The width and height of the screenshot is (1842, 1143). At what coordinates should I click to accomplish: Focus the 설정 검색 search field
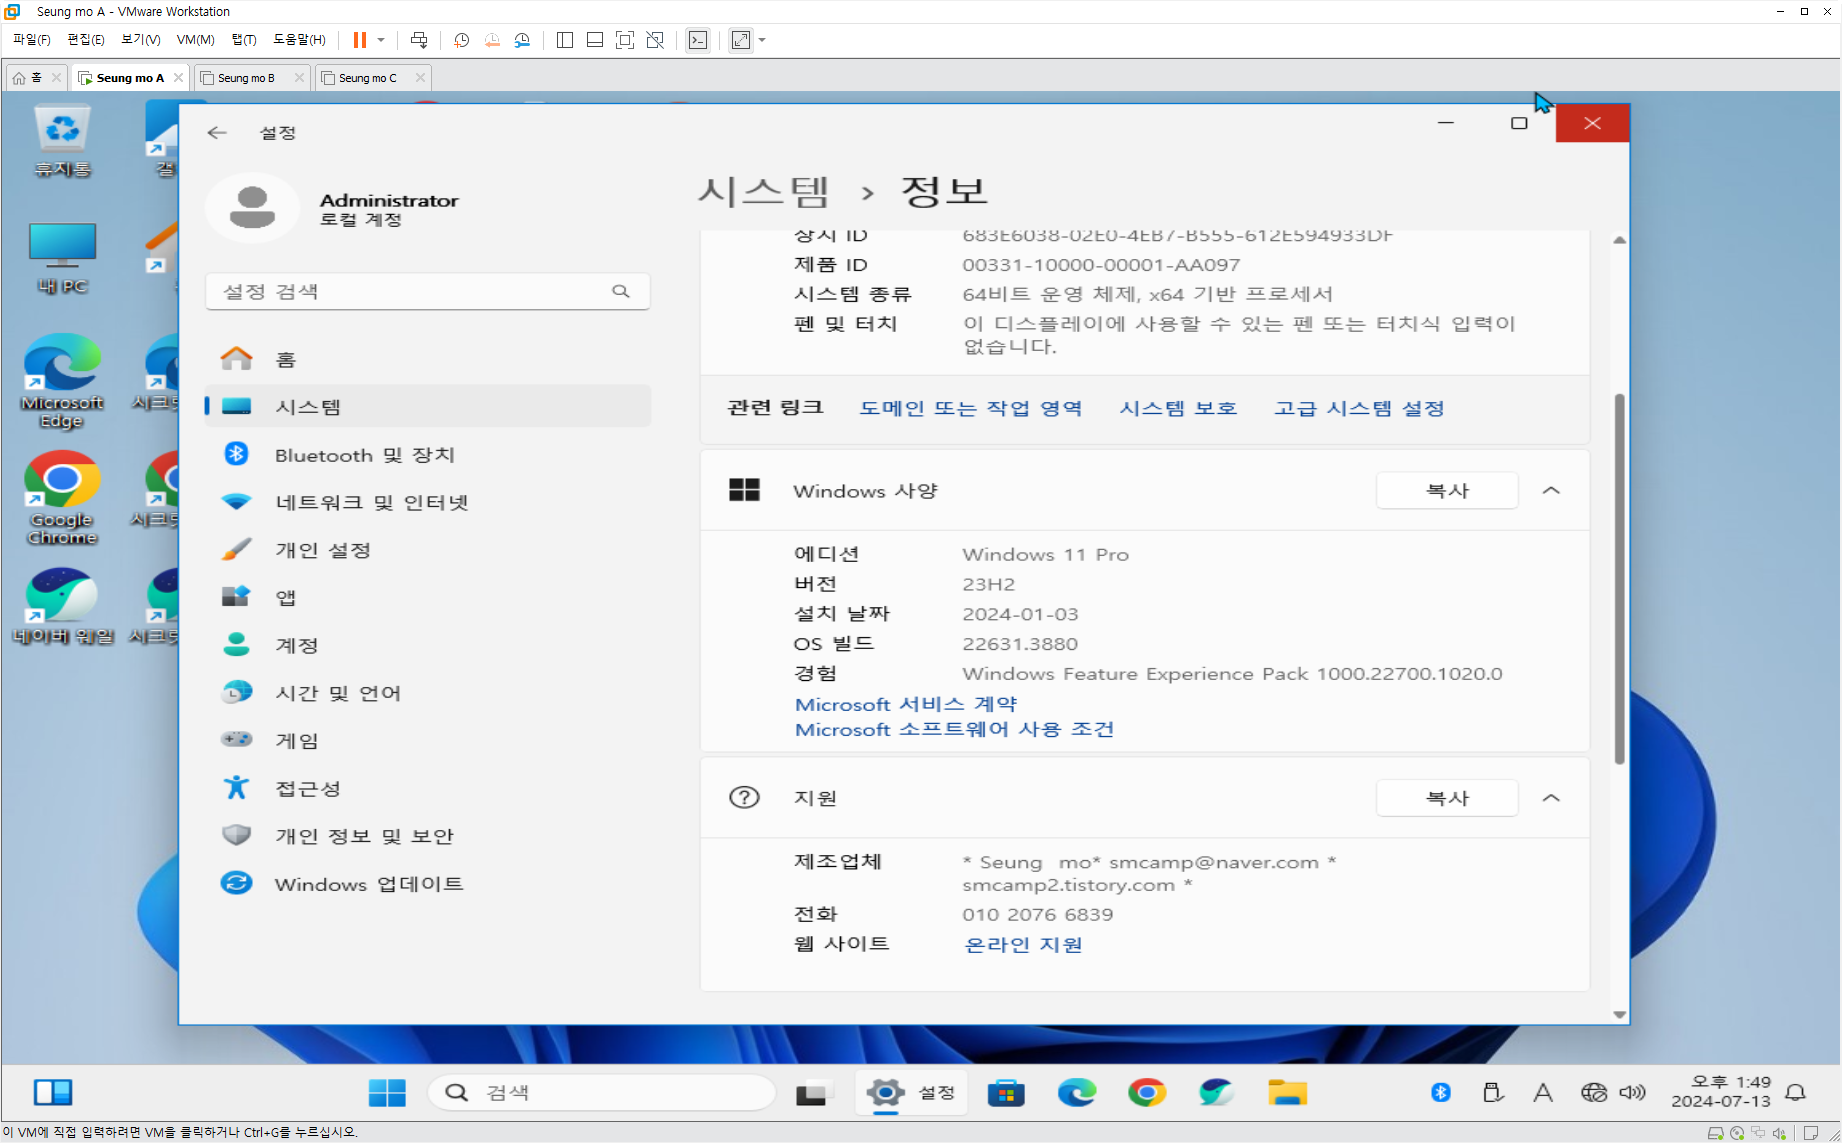428,291
